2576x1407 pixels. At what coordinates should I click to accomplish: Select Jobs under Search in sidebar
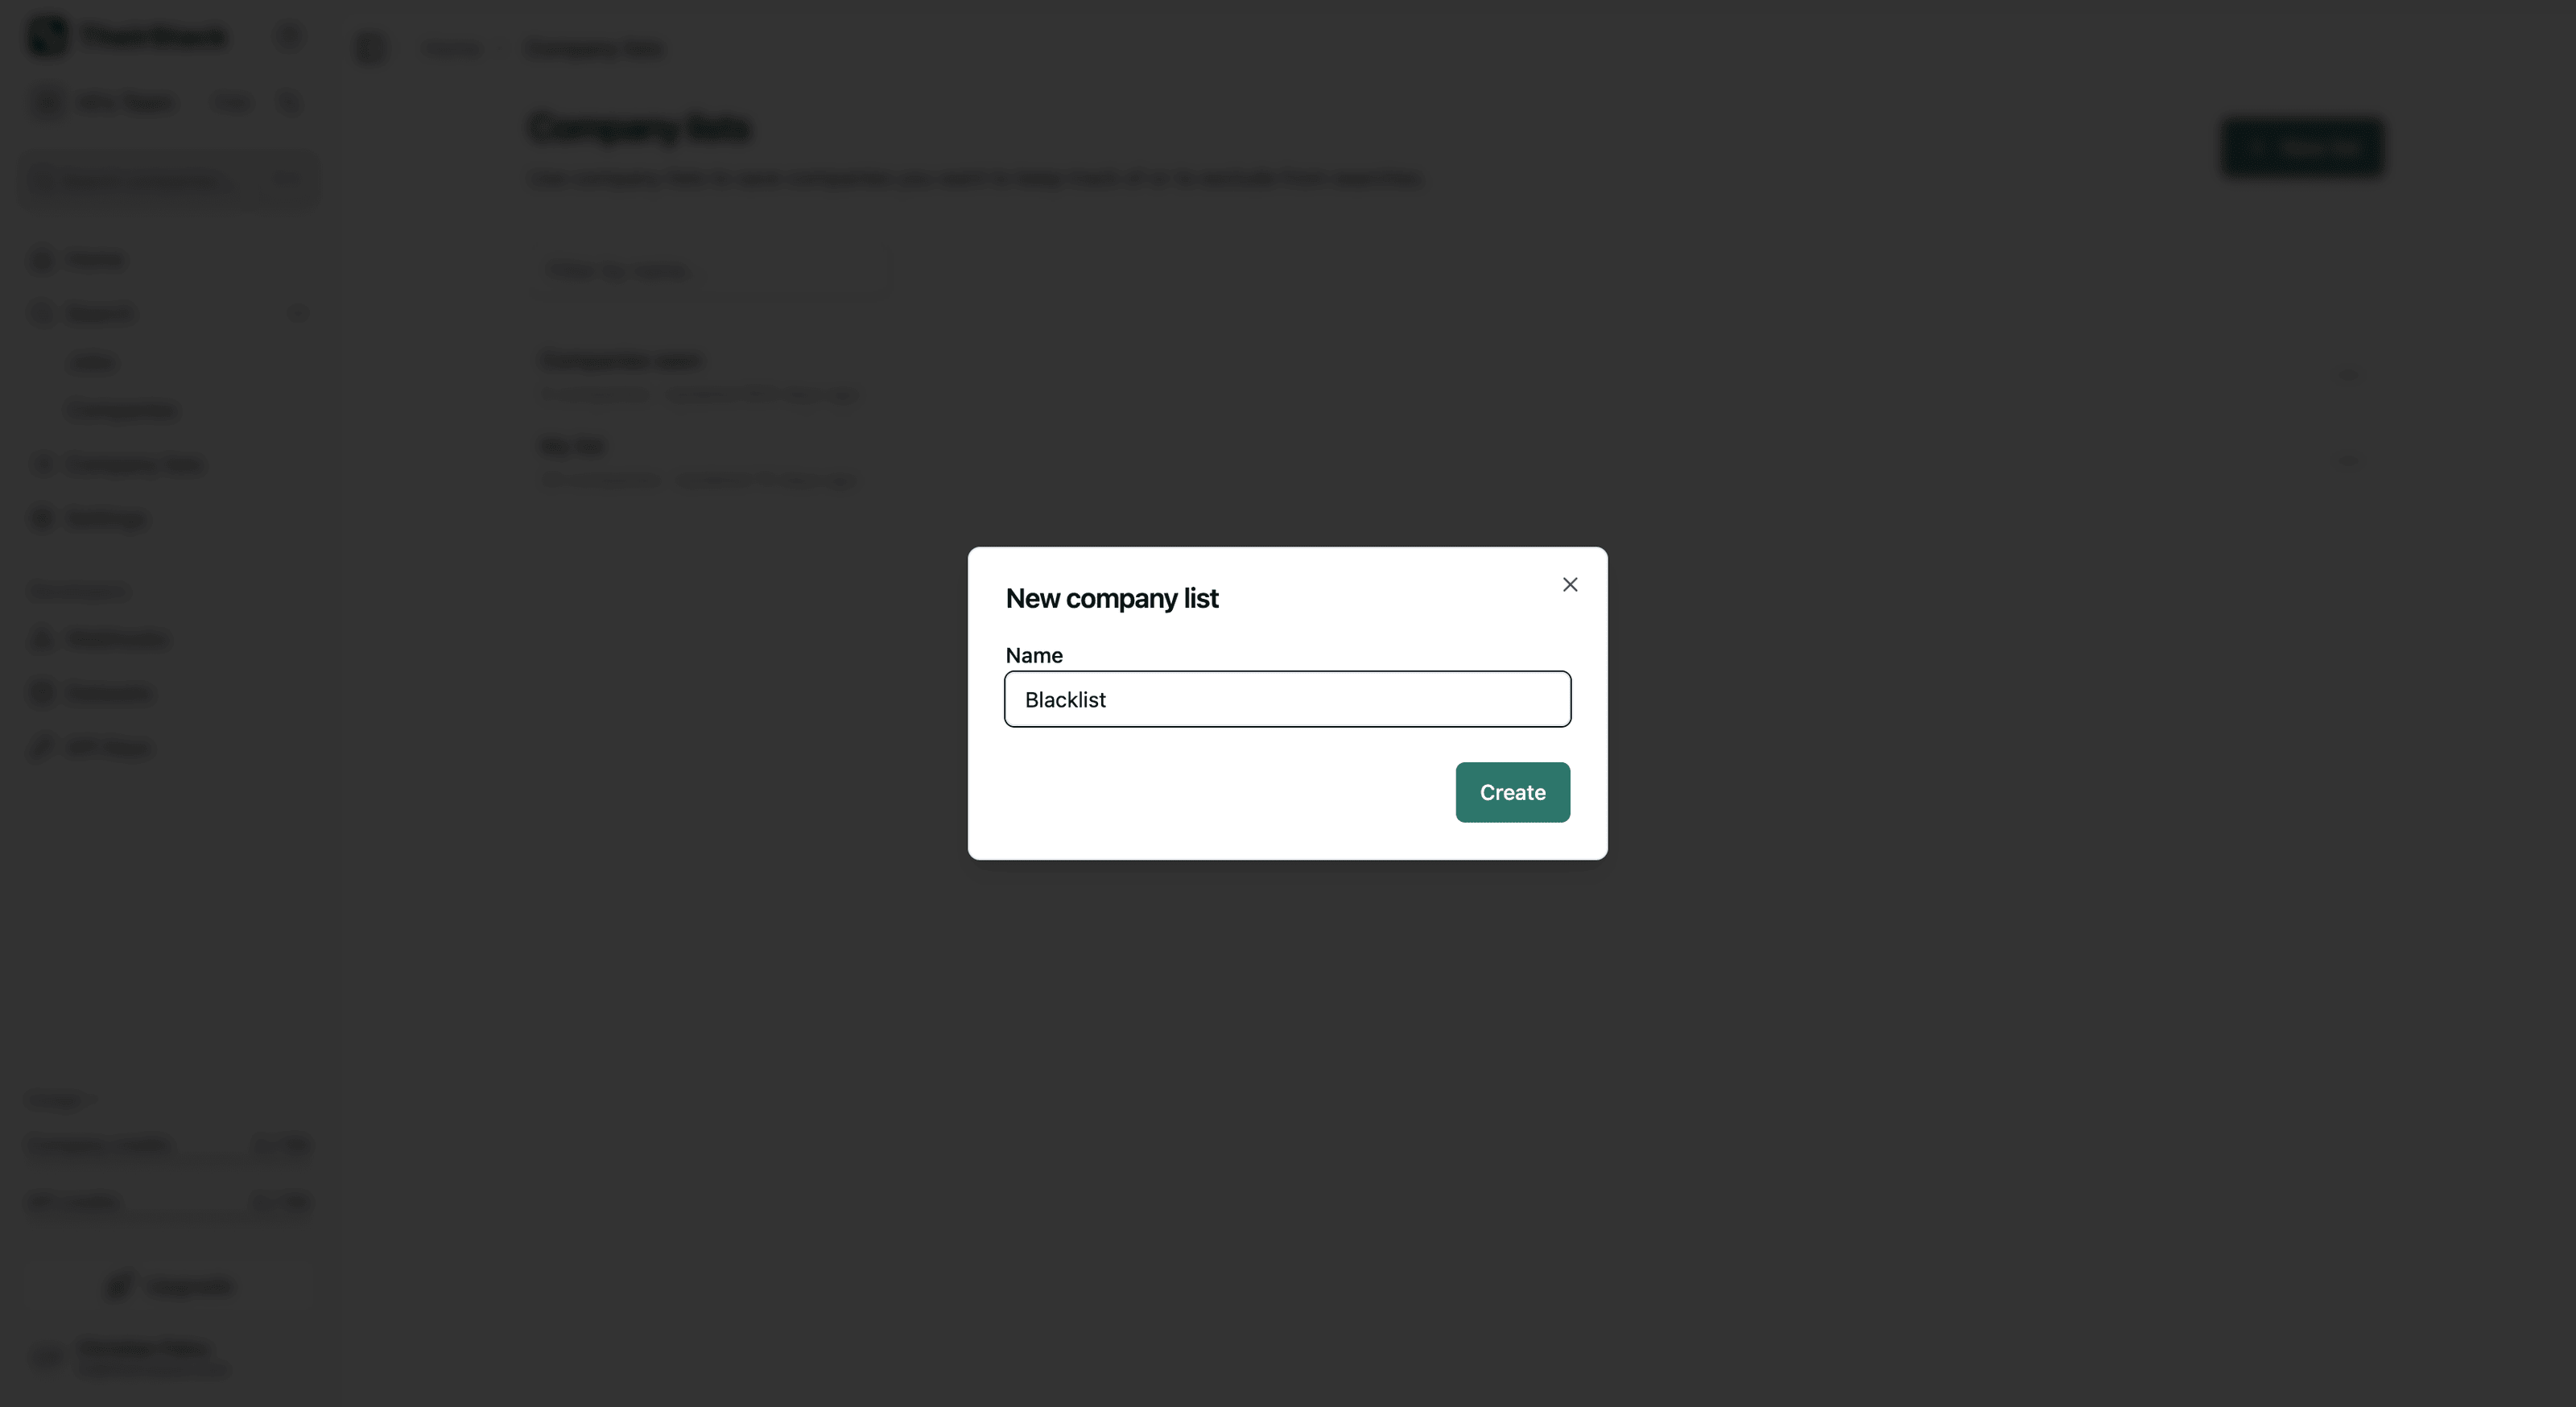(x=92, y=362)
